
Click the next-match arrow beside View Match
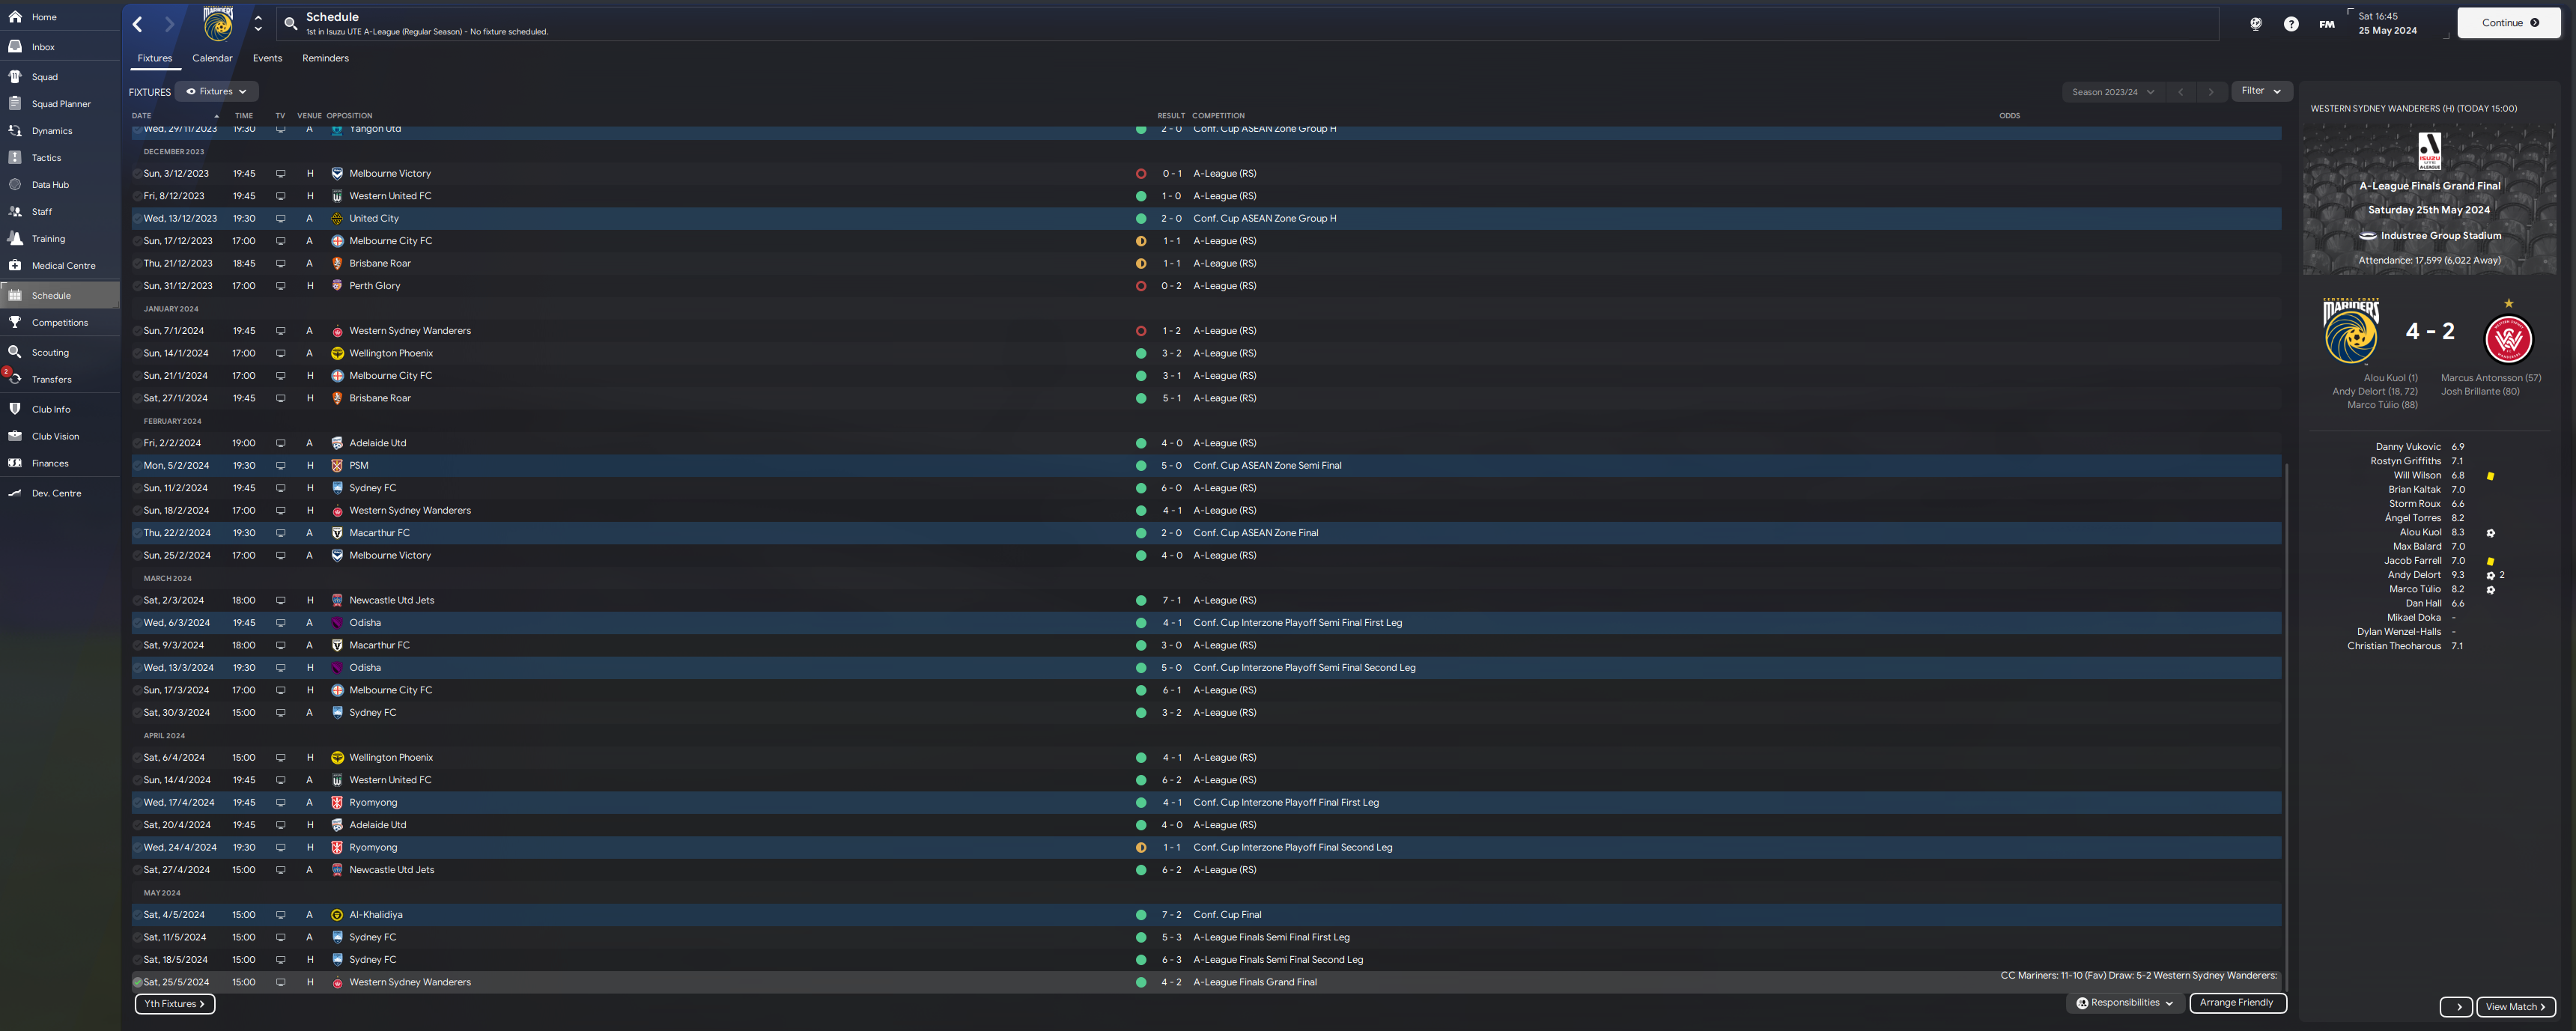click(2456, 1007)
